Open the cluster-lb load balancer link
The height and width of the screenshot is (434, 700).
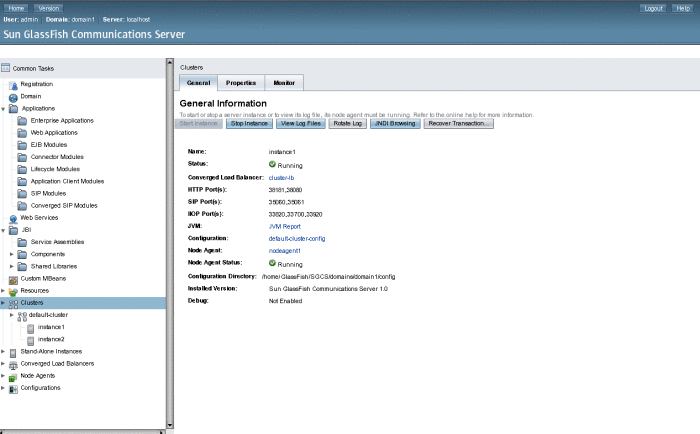pyautogui.click(x=281, y=178)
